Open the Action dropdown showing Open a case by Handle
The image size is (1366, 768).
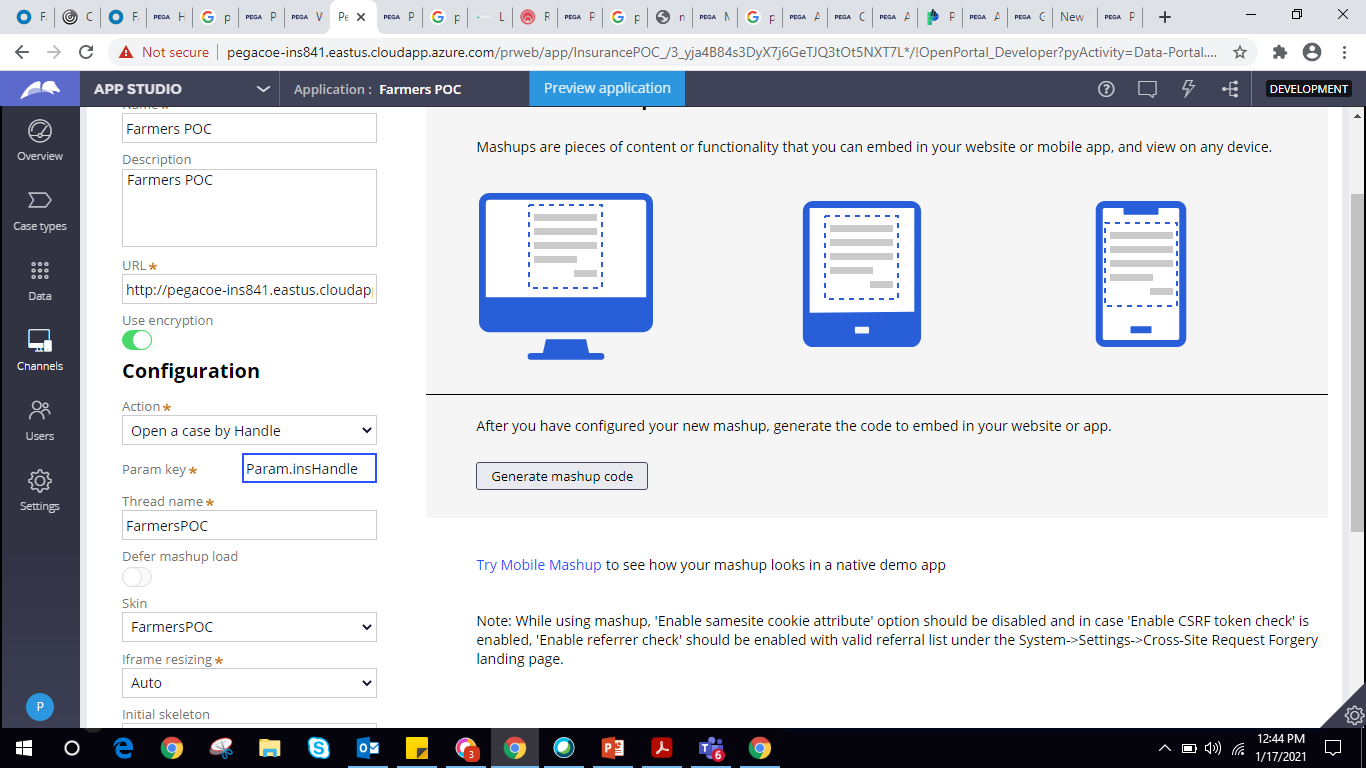pyautogui.click(x=249, y=430)
